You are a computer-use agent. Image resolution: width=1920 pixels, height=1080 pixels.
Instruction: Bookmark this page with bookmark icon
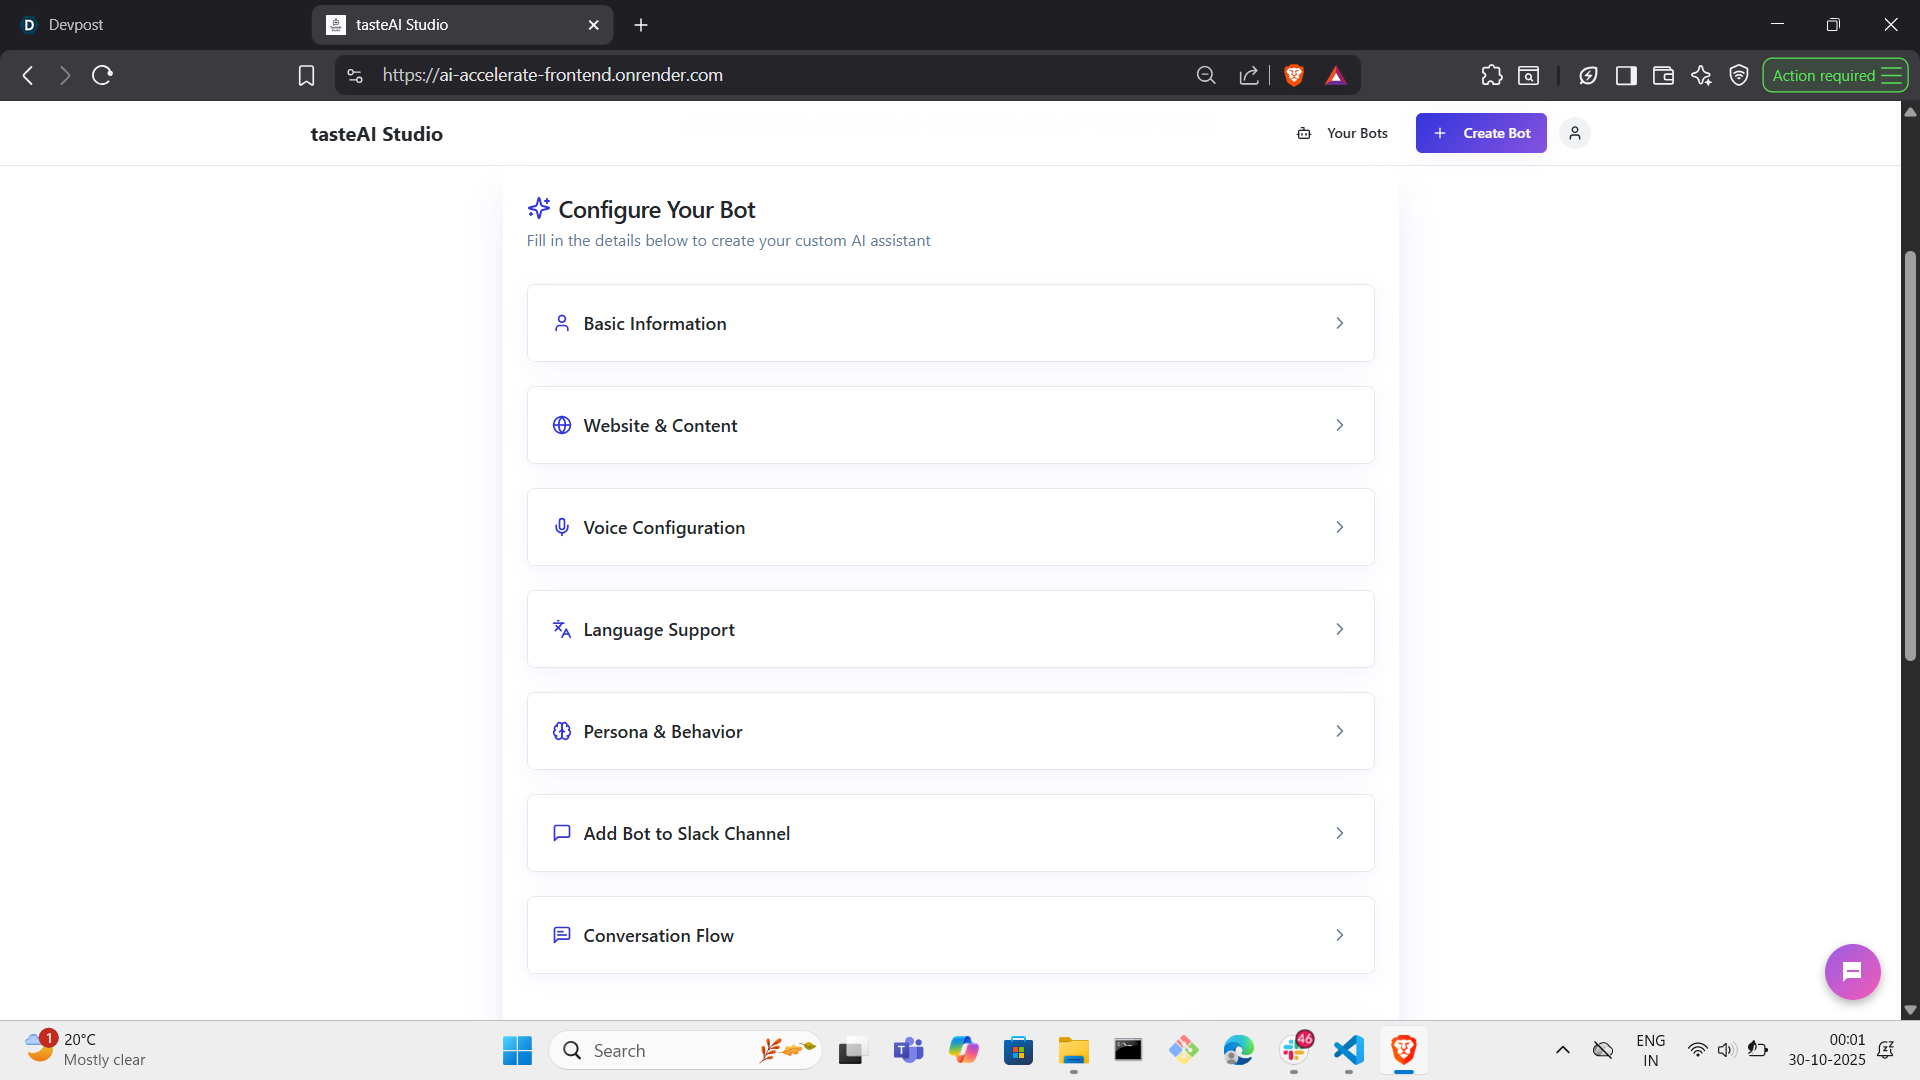point(306,75)
